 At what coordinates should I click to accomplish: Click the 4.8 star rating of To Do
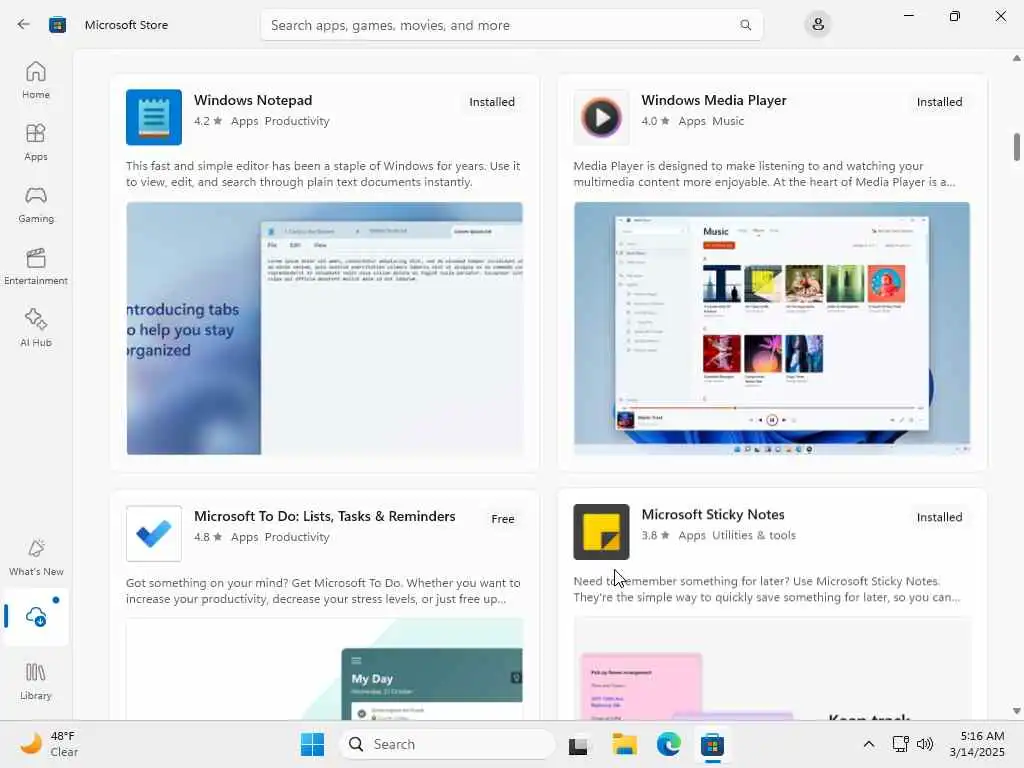pos(208,537)
